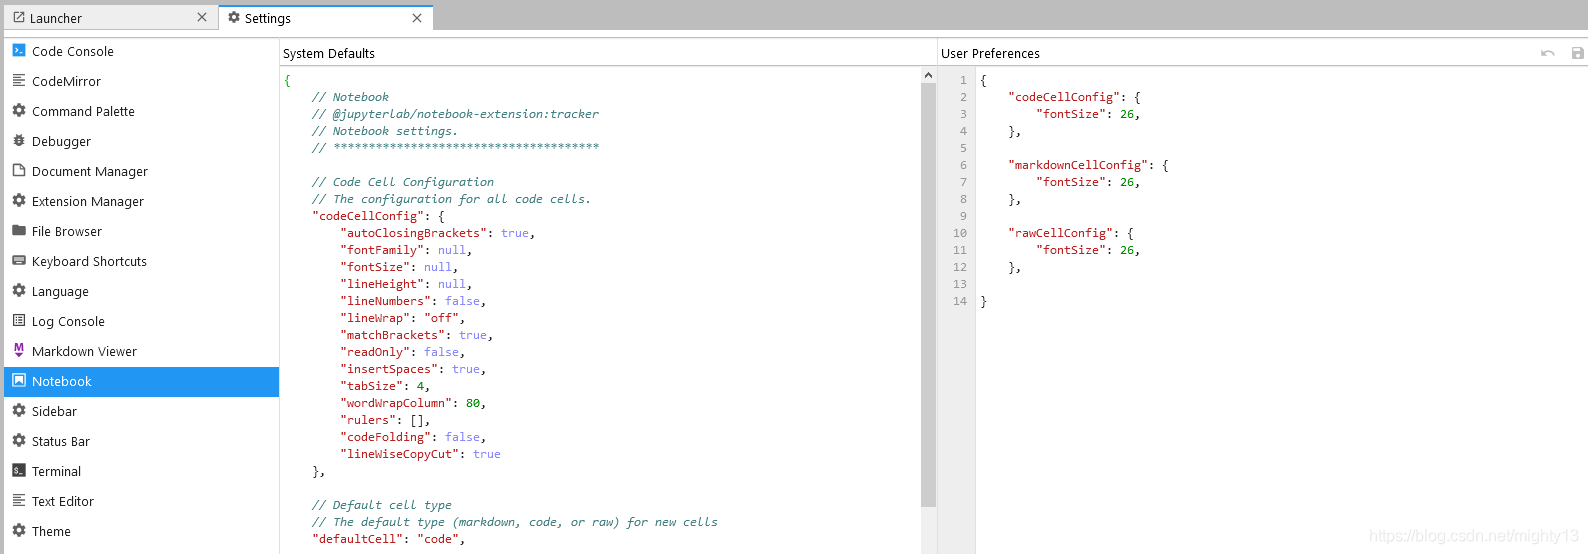Select the Notebook settings entry
The width and height of the screenshot is (1588, 554).
(141, 381)
